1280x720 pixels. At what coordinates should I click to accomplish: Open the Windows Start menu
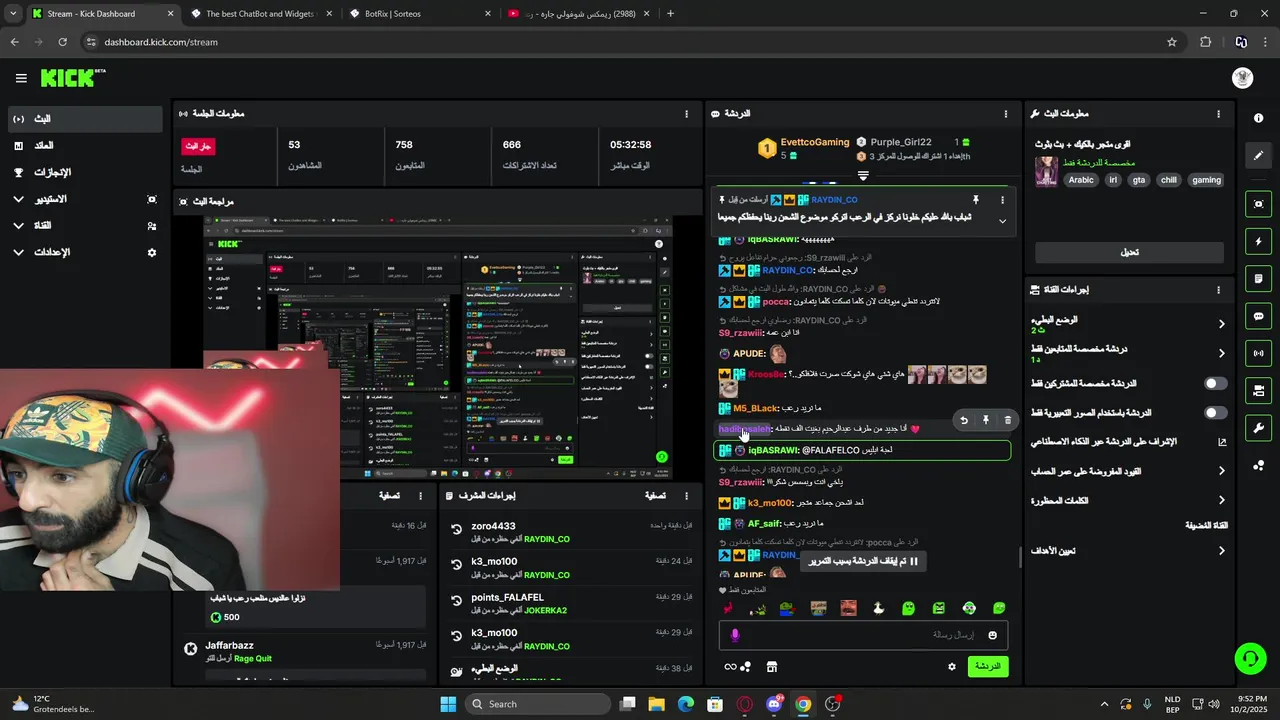click(x=448, y=704)
